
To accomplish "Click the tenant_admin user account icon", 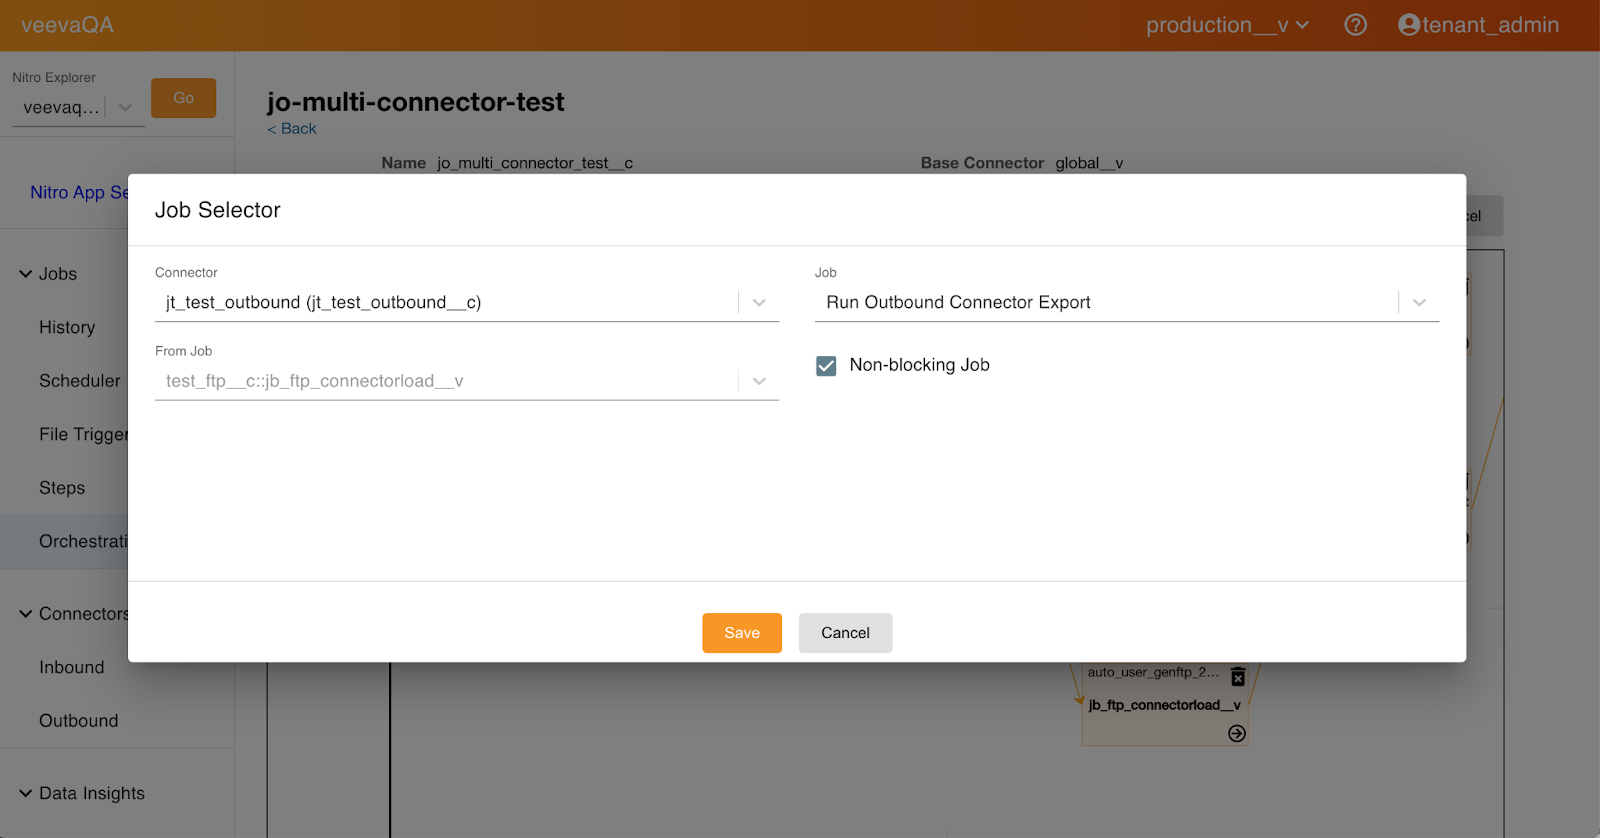I will pyautogui.click(x=1409, y=25).
